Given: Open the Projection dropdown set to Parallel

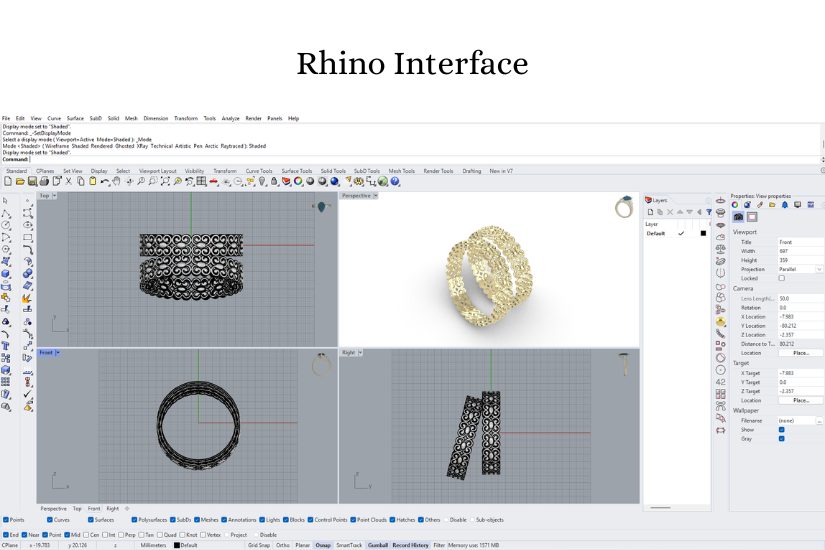Looking at the screenshot, I should (800, 269).
